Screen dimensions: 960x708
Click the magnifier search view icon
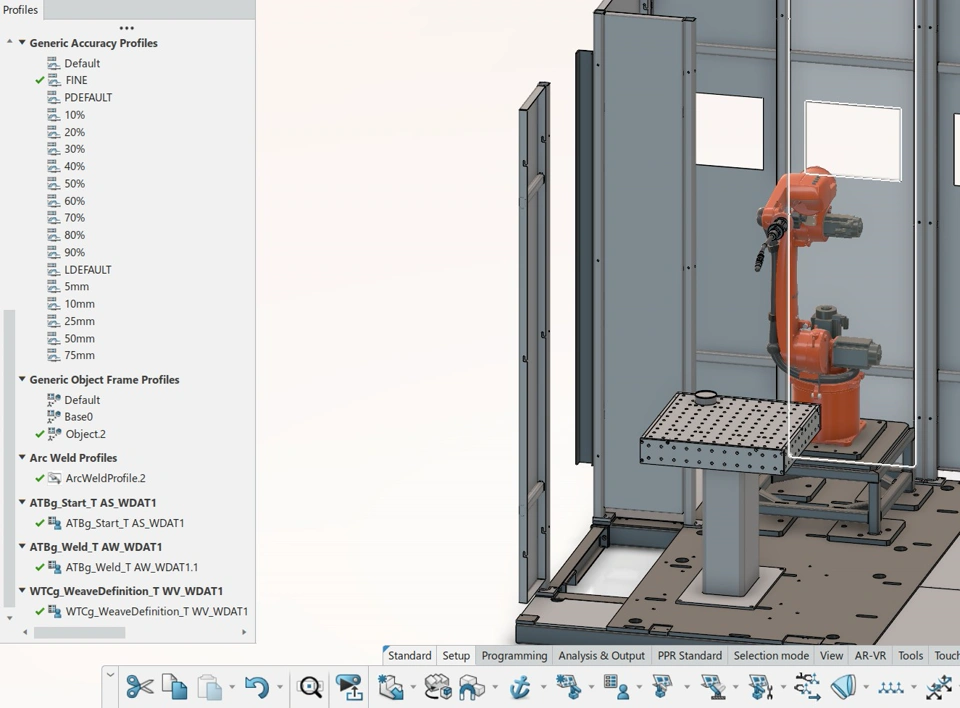[310, 687]
